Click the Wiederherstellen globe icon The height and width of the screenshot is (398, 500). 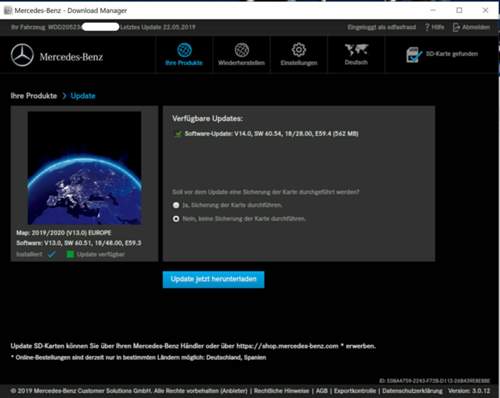[x=242, y=50]
